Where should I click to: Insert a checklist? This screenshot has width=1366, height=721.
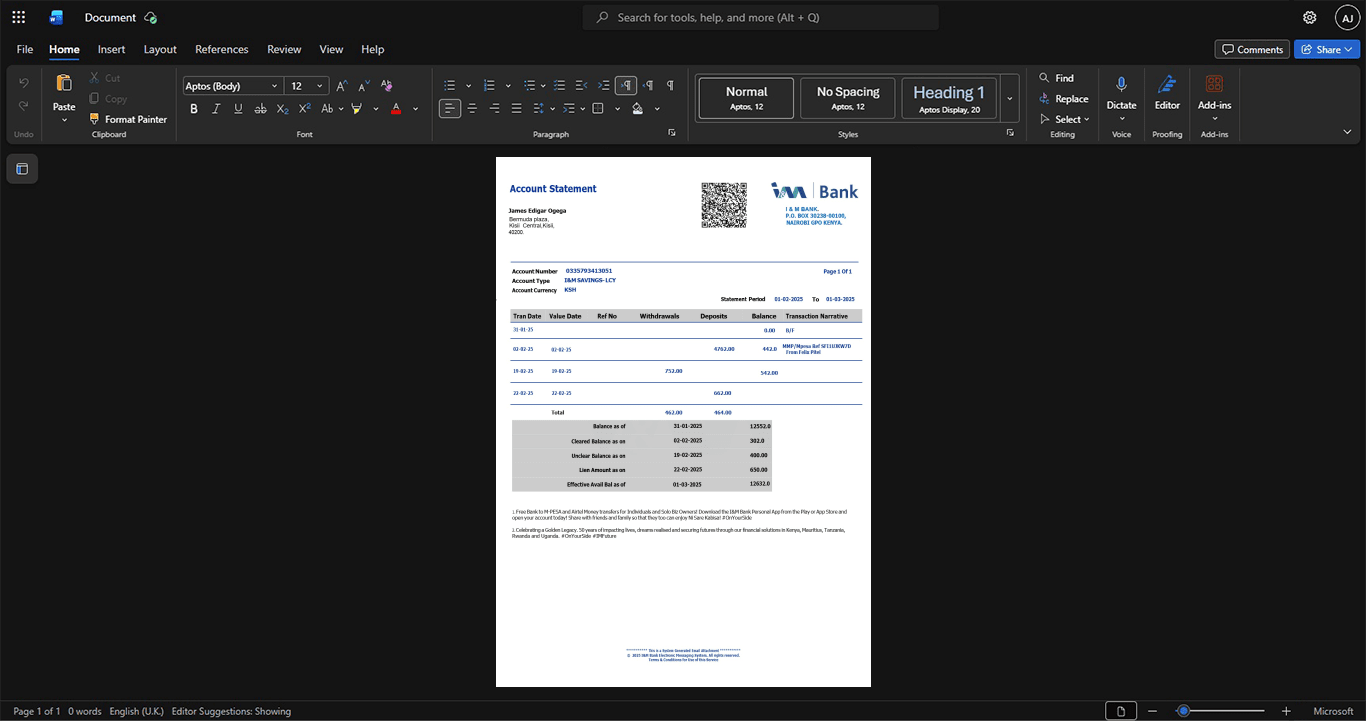[560, 86]
